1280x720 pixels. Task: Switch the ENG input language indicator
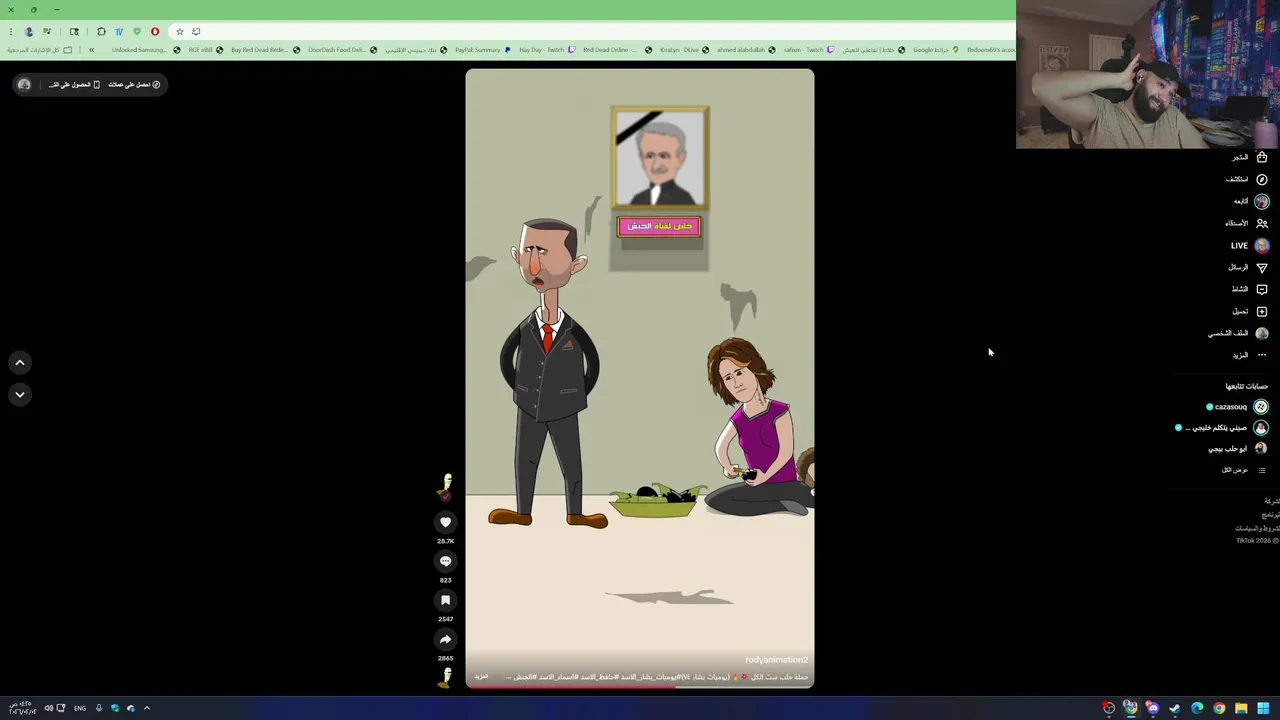(80, 708)
